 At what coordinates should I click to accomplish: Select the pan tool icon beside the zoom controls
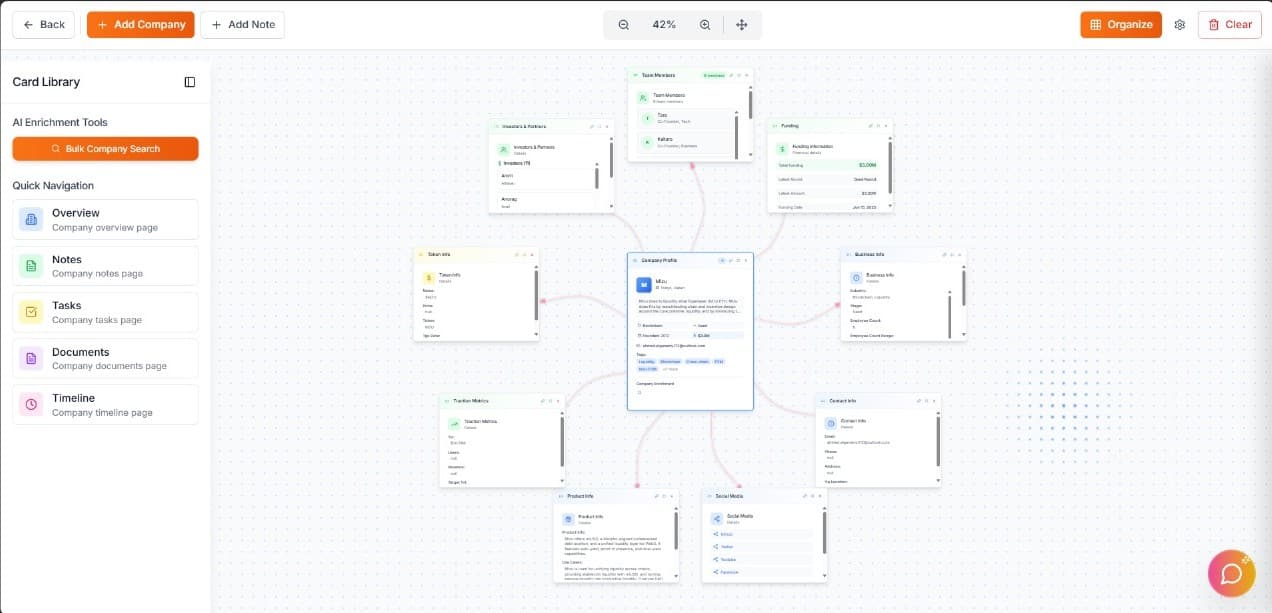742,24
